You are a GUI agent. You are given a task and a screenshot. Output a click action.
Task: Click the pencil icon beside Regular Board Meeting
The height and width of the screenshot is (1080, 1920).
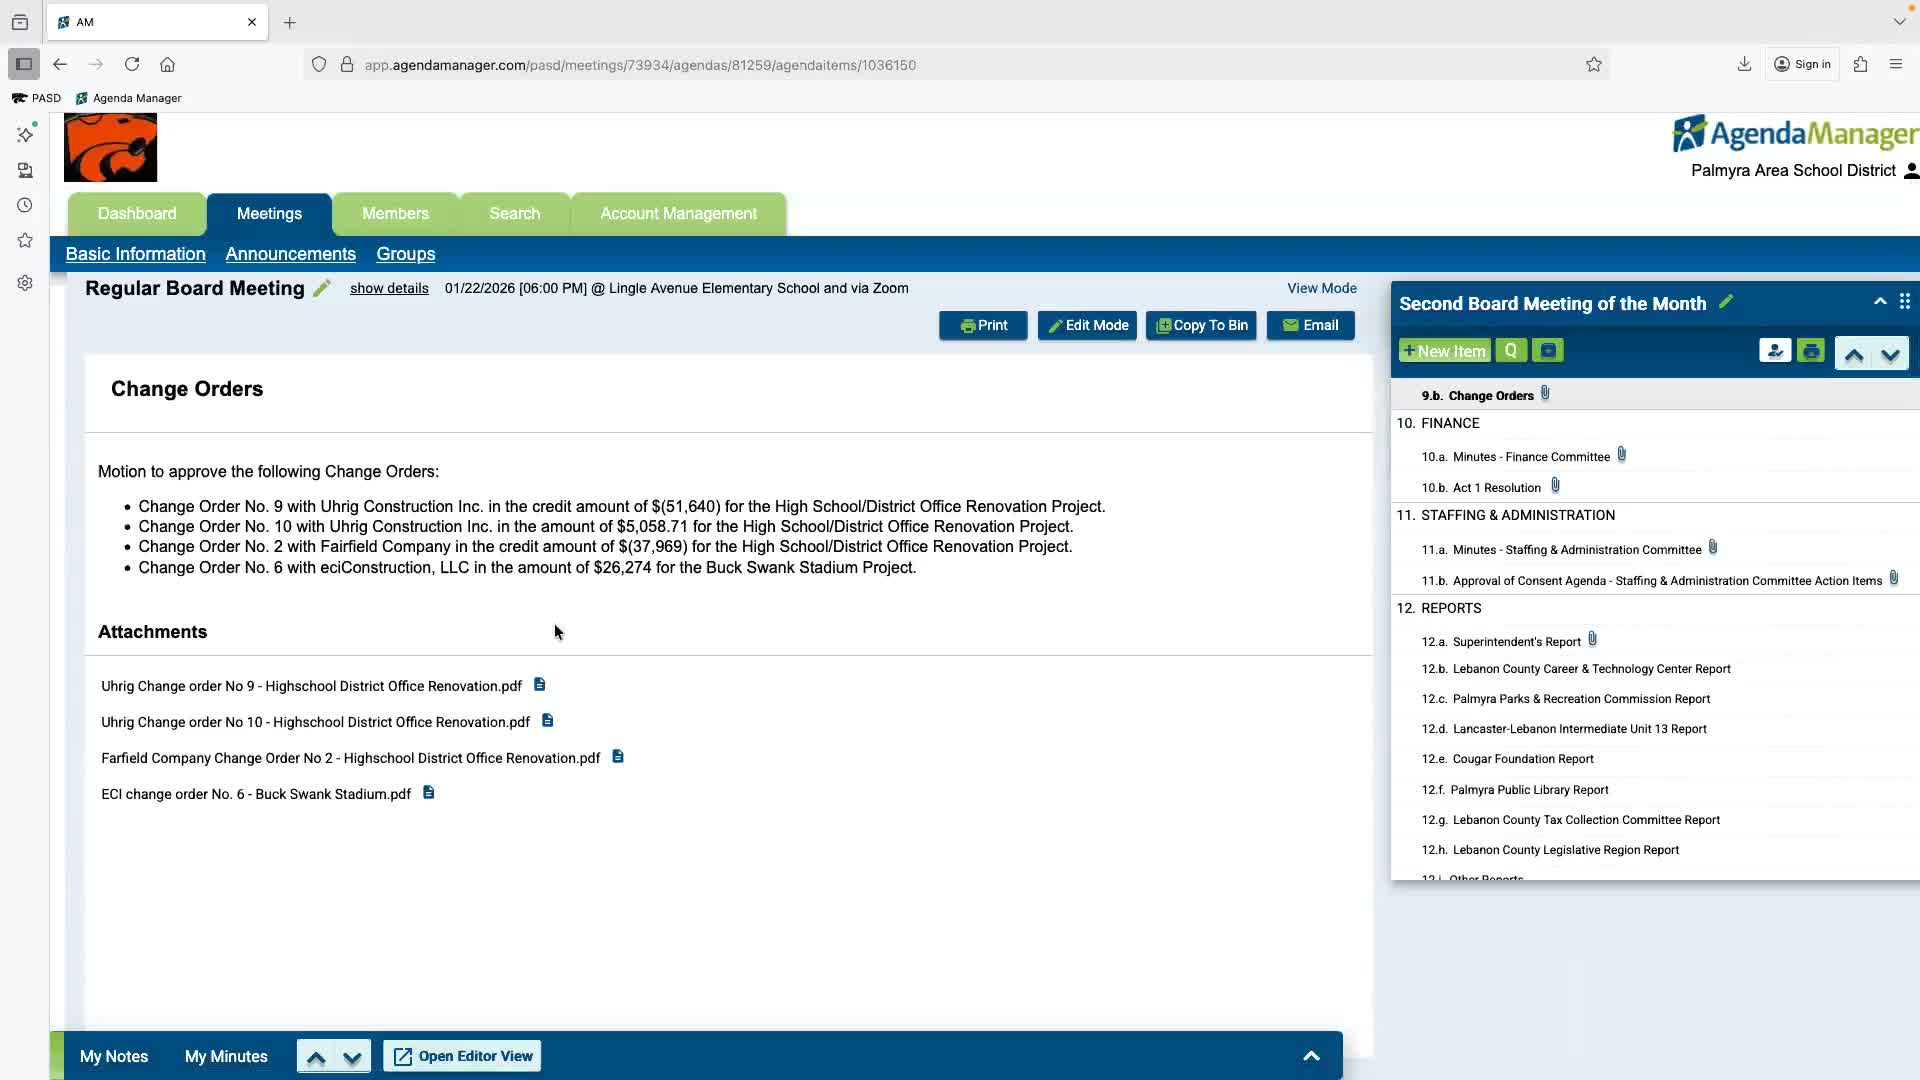(321, 289)
